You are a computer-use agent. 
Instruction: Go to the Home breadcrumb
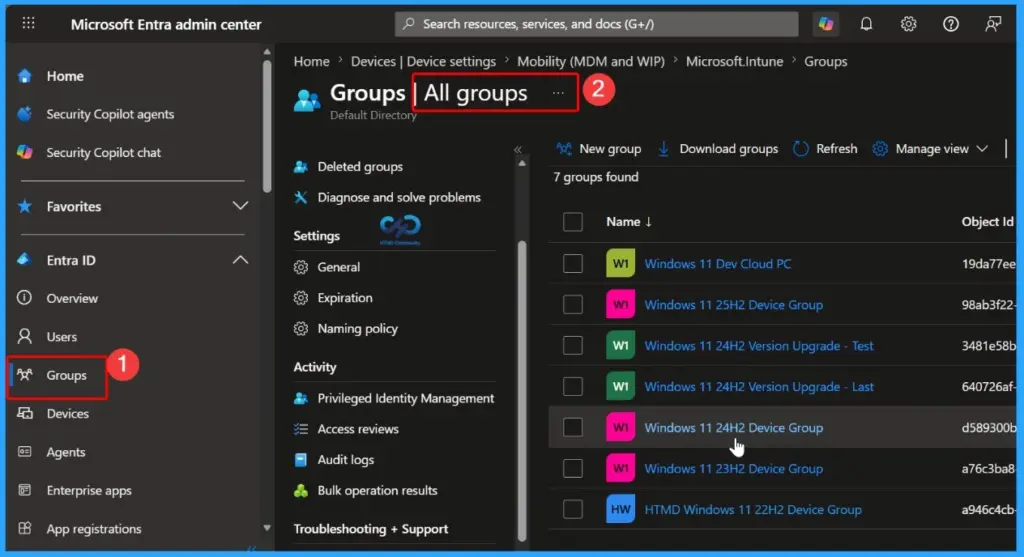312,61
